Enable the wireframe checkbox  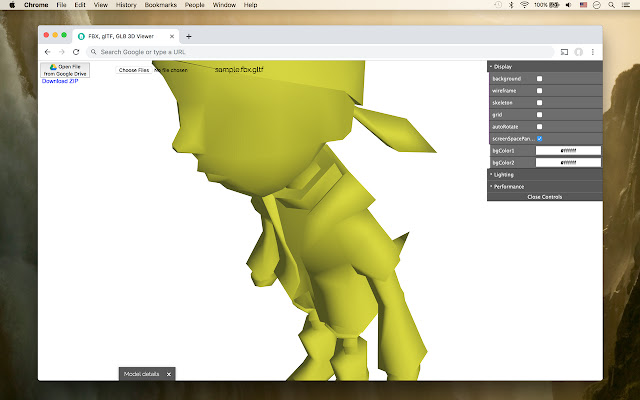click(x=540, y=91)
